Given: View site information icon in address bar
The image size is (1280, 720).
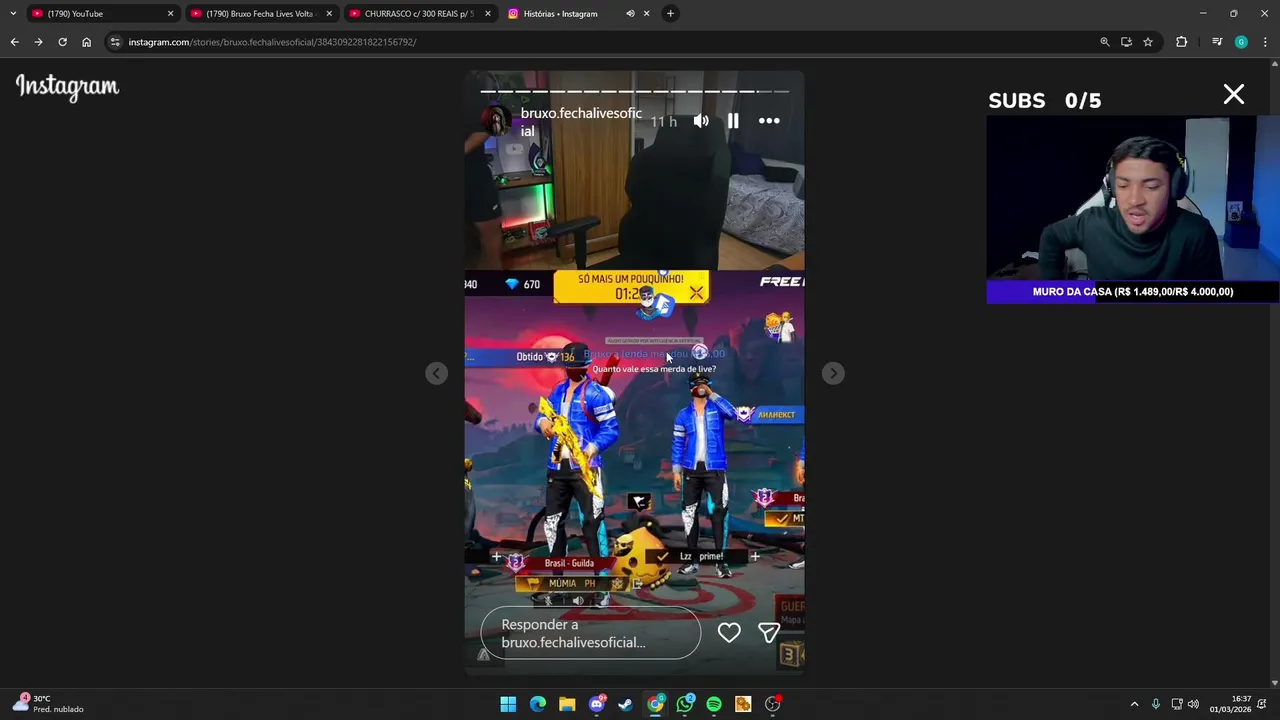Looking at the screenshot, I should pos(115,42).
